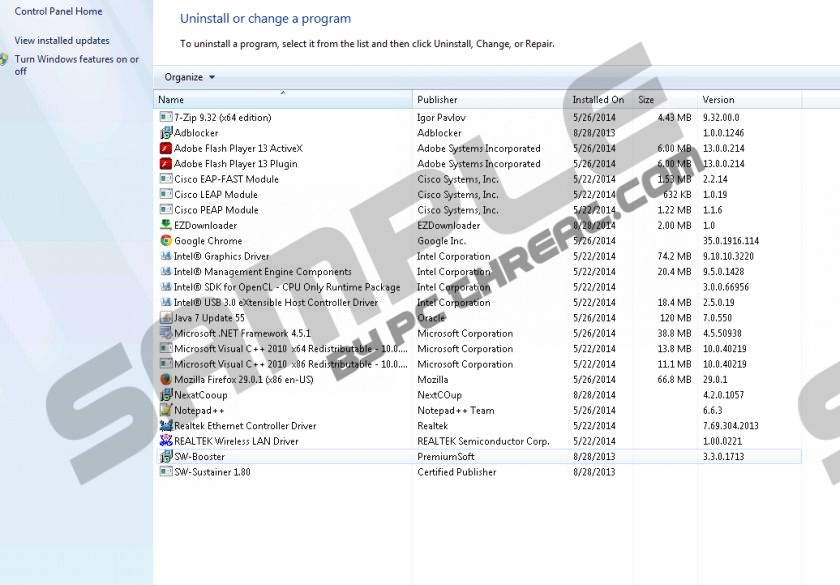This screenshot has width=840, height=585.
Task: Click the Google Chrome icon
Action: pyautogui.click(x=166, y=241)
